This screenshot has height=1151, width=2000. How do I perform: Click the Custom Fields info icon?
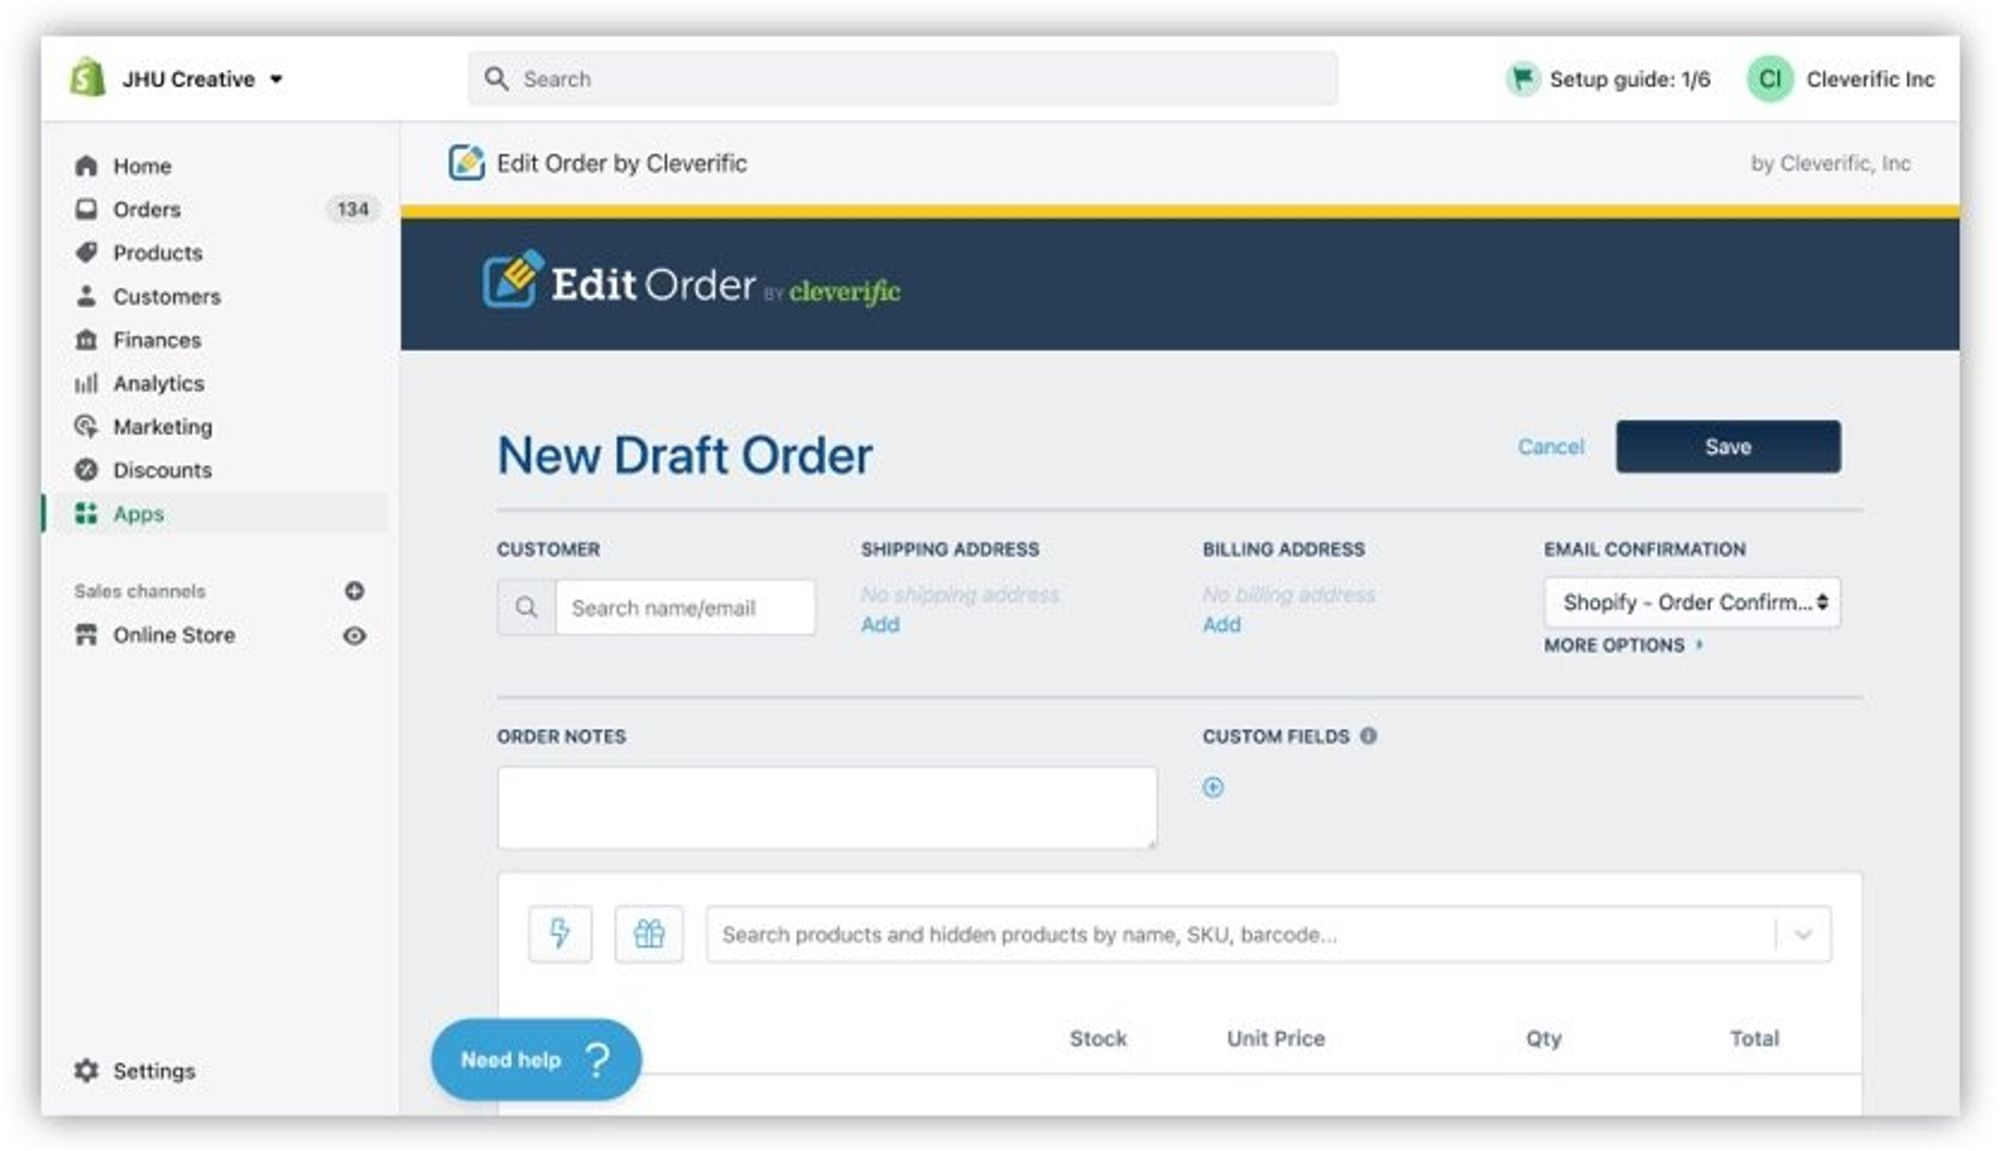pos(1368,736)
